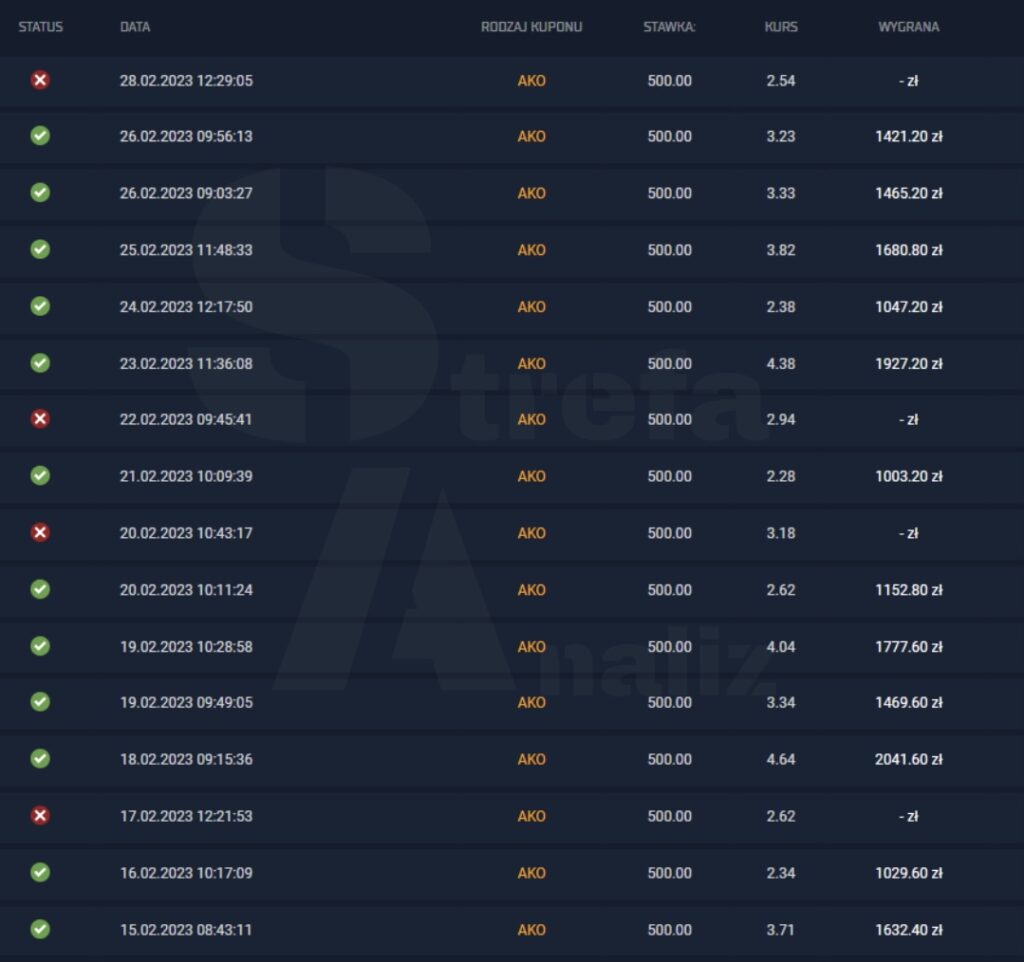Click the 4.64 odds value
Image resolution: width=1024 pixels, height=962 pixels.
(x=781, y=760)
